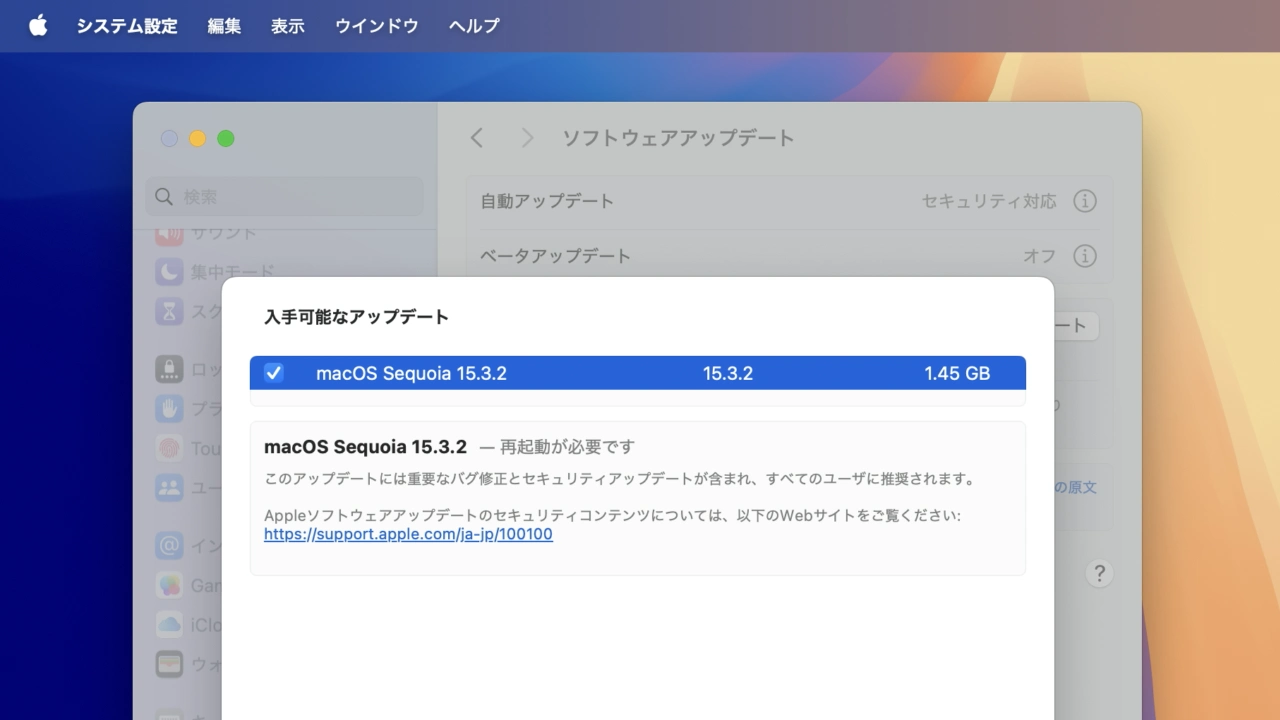Click the @ internet accounts sidebar icon

click(x=169, y=545)
